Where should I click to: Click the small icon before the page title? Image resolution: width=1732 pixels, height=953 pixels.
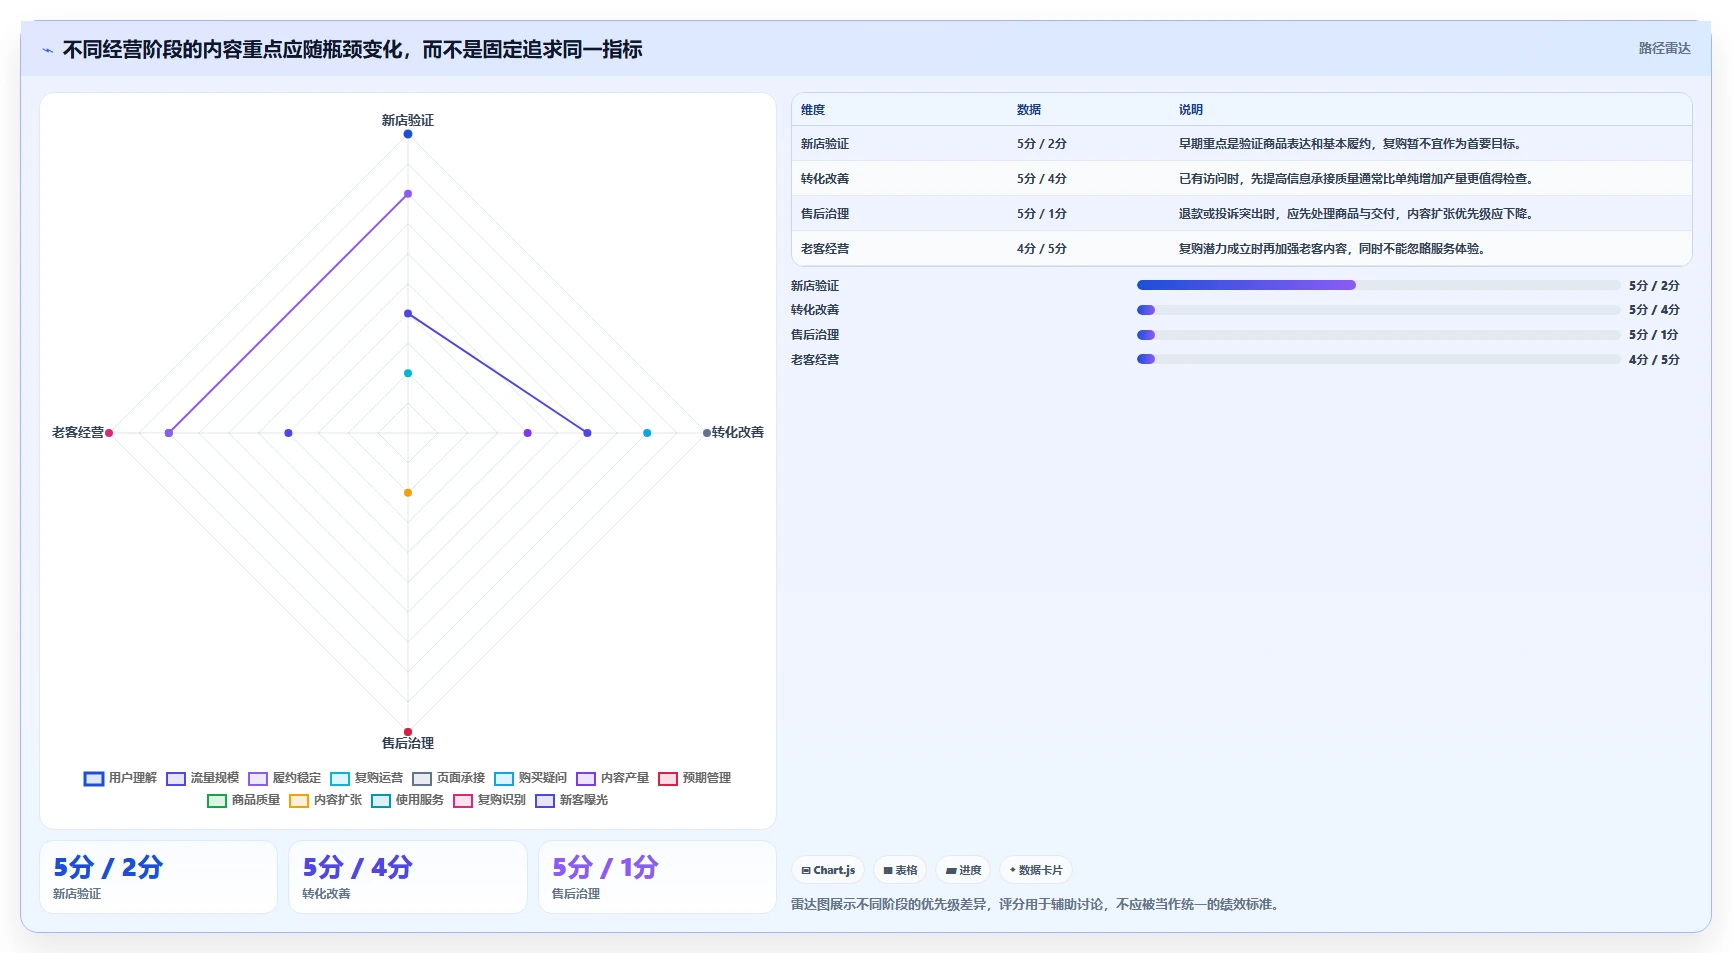coord(47,50)
